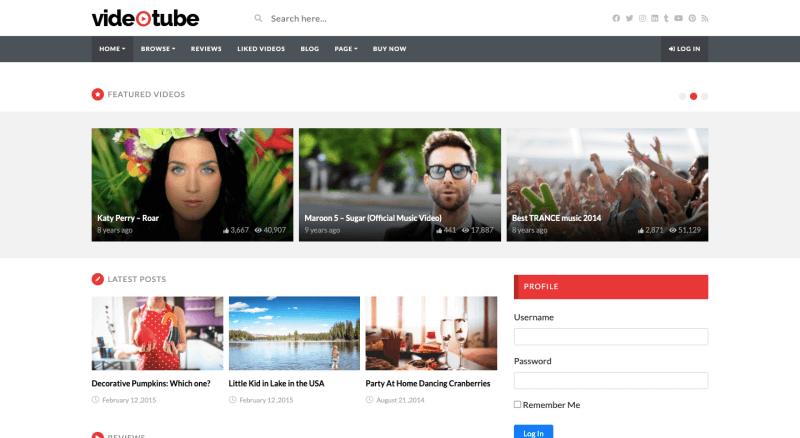The height and width of the screenshot is (438, 800).
Task: Click the "40,907" view count
Action: tap(274, 230)
